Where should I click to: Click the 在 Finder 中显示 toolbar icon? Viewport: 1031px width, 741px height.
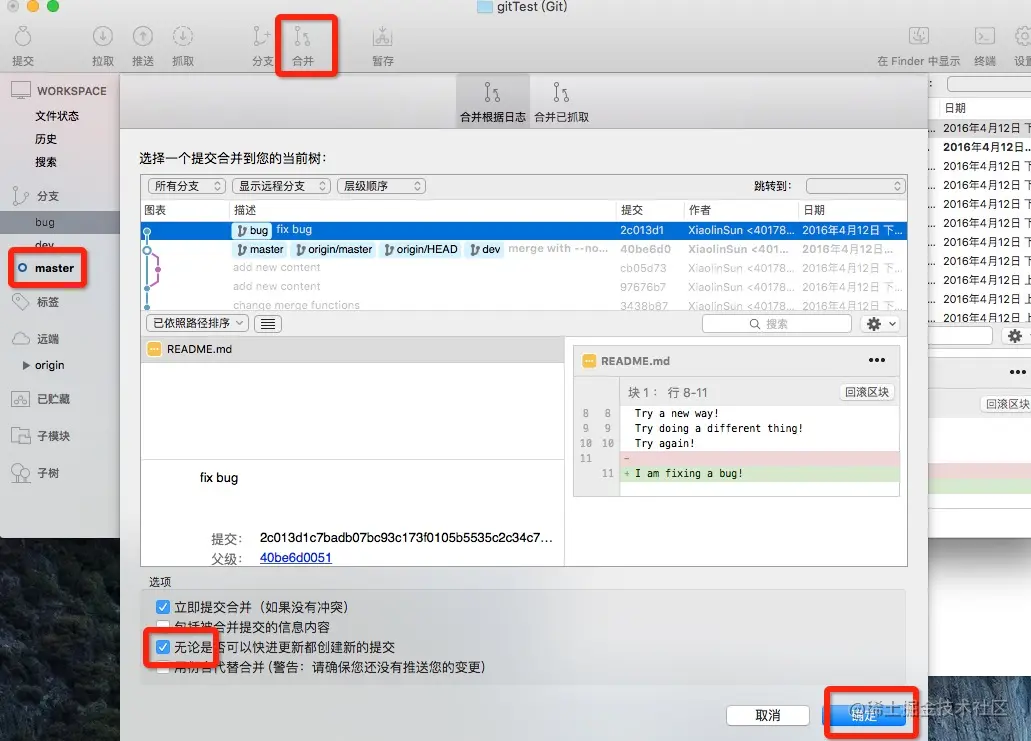(919, 37)
